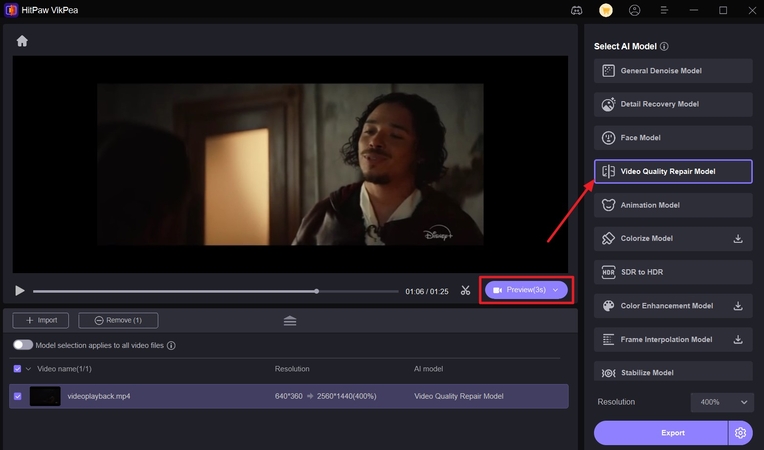The height and width of the screenshot is (450, 764).
Task: Seek using the video progress slider handle
Action: (317, 291)
